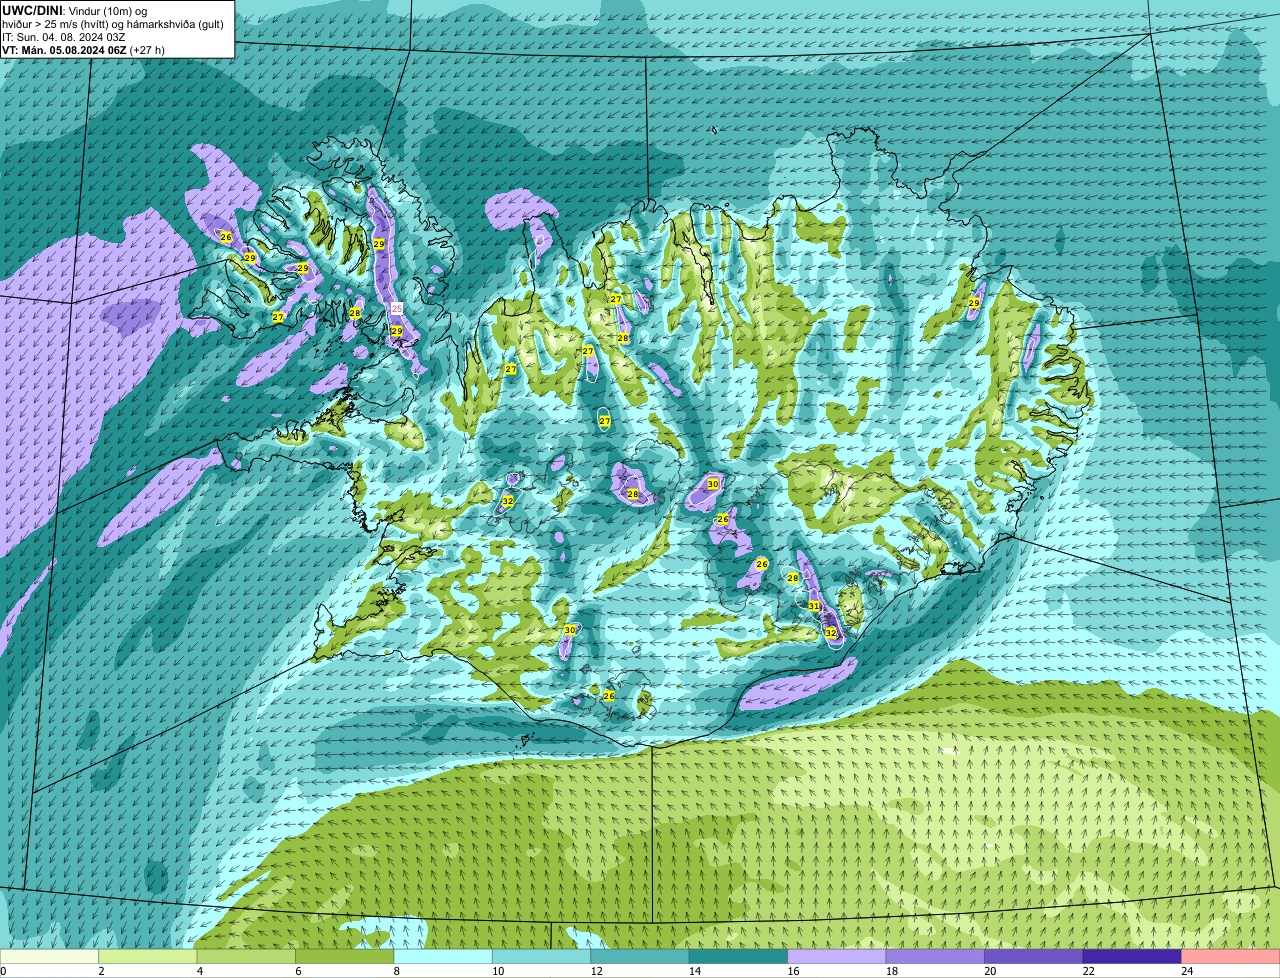Click the legend tick value 18
This screenshot has height=978, width=1280.
click(x=892, y=971)
